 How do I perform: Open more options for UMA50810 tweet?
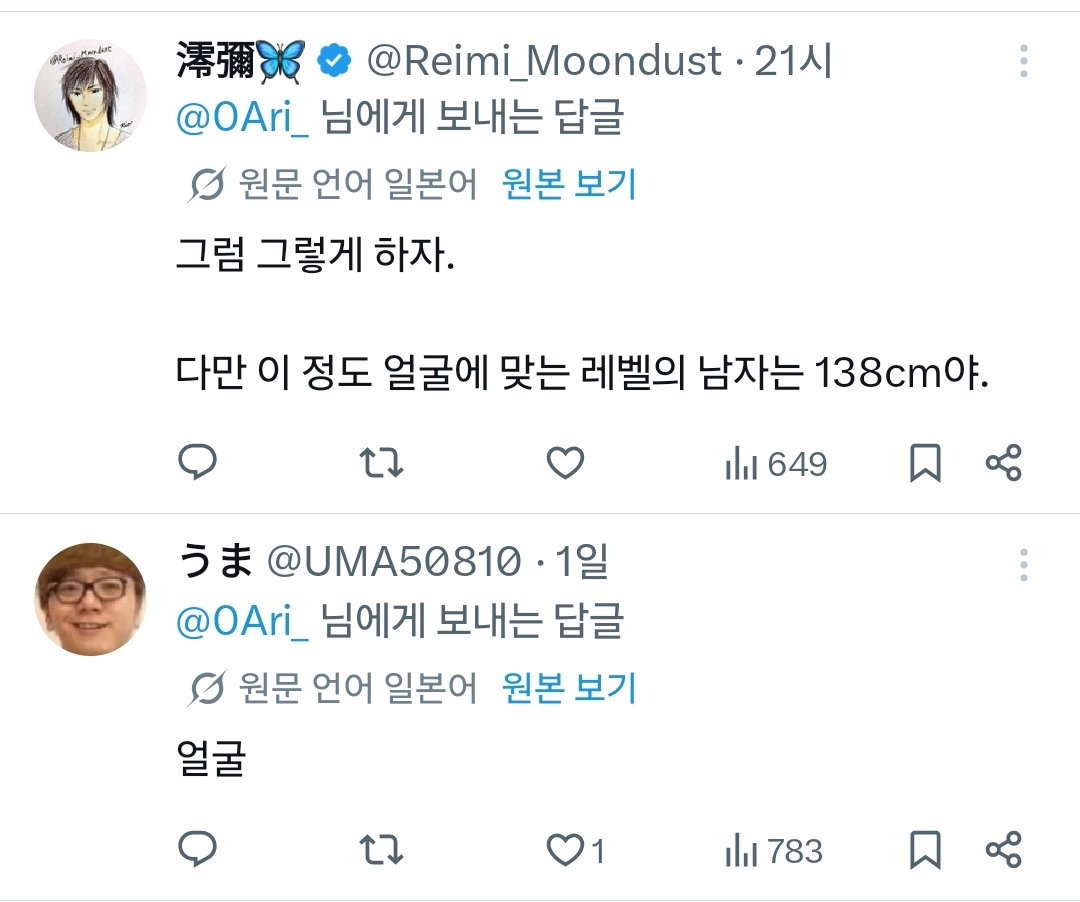click(x=1024, y=565)
